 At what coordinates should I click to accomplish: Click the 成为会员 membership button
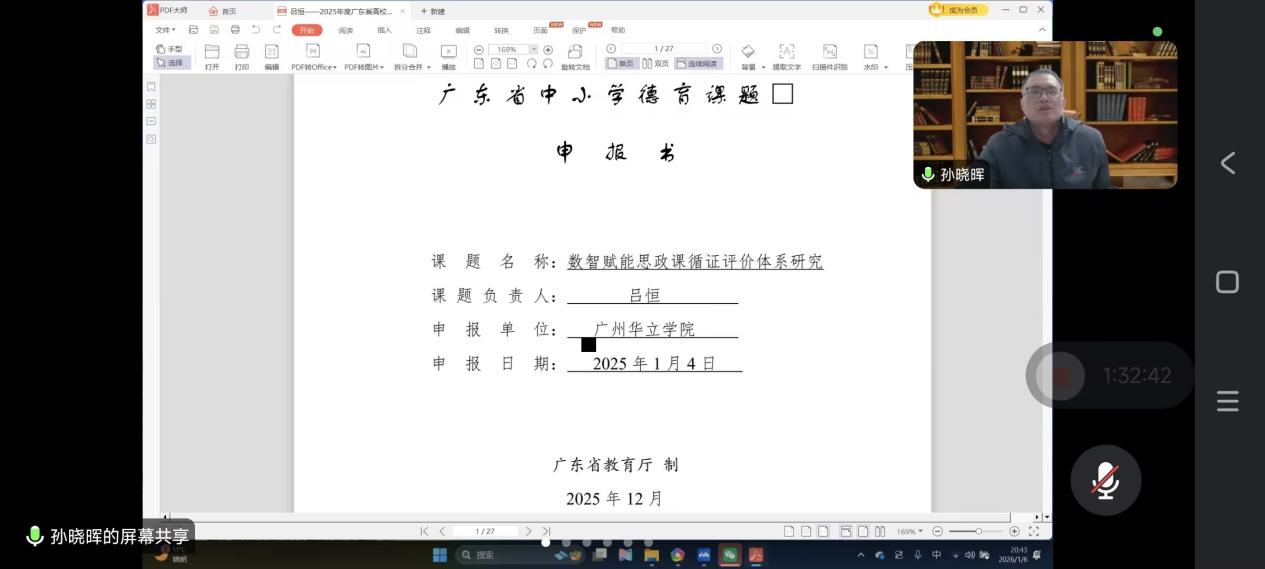click(x=958, y=10)
